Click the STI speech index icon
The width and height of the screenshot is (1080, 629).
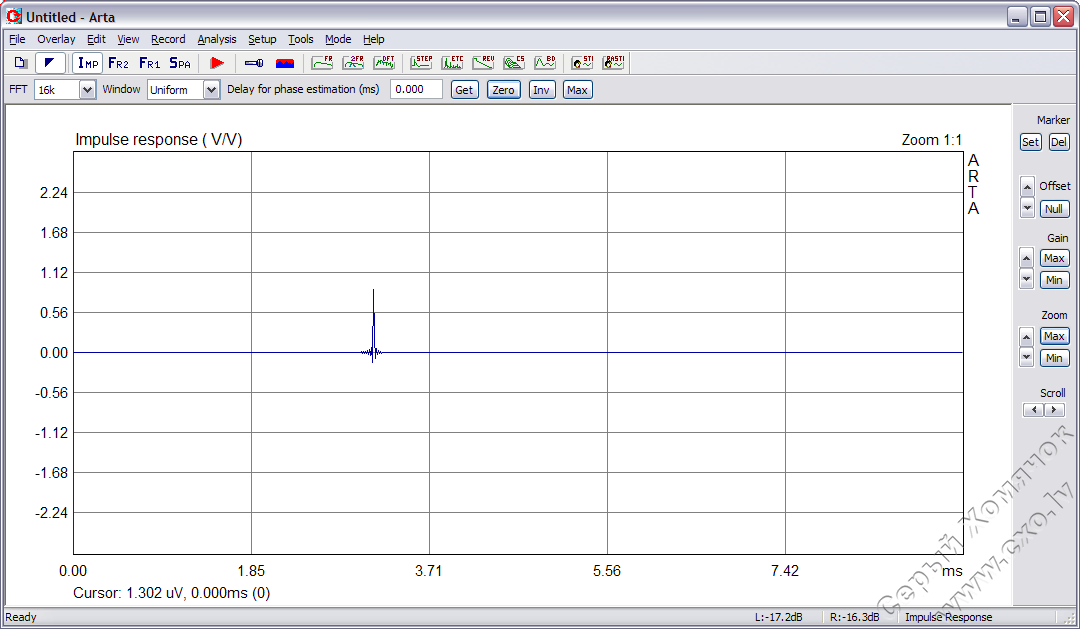point(582,63)
